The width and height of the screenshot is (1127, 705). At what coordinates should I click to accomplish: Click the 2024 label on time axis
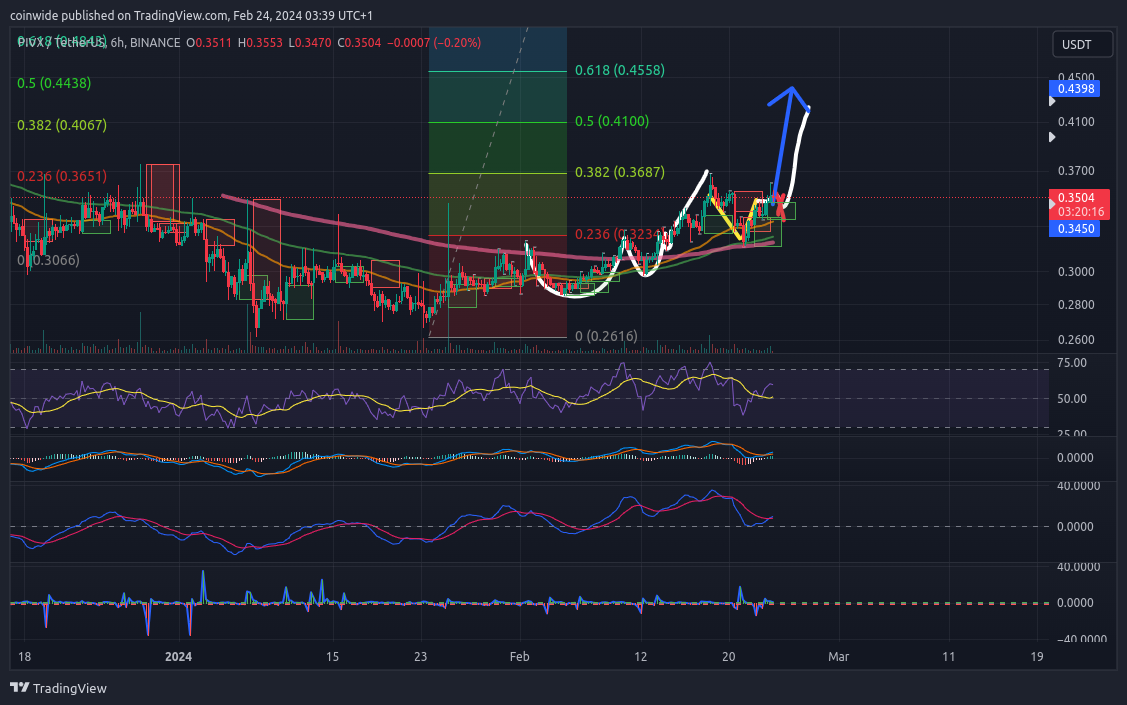[x=178, y=657]
